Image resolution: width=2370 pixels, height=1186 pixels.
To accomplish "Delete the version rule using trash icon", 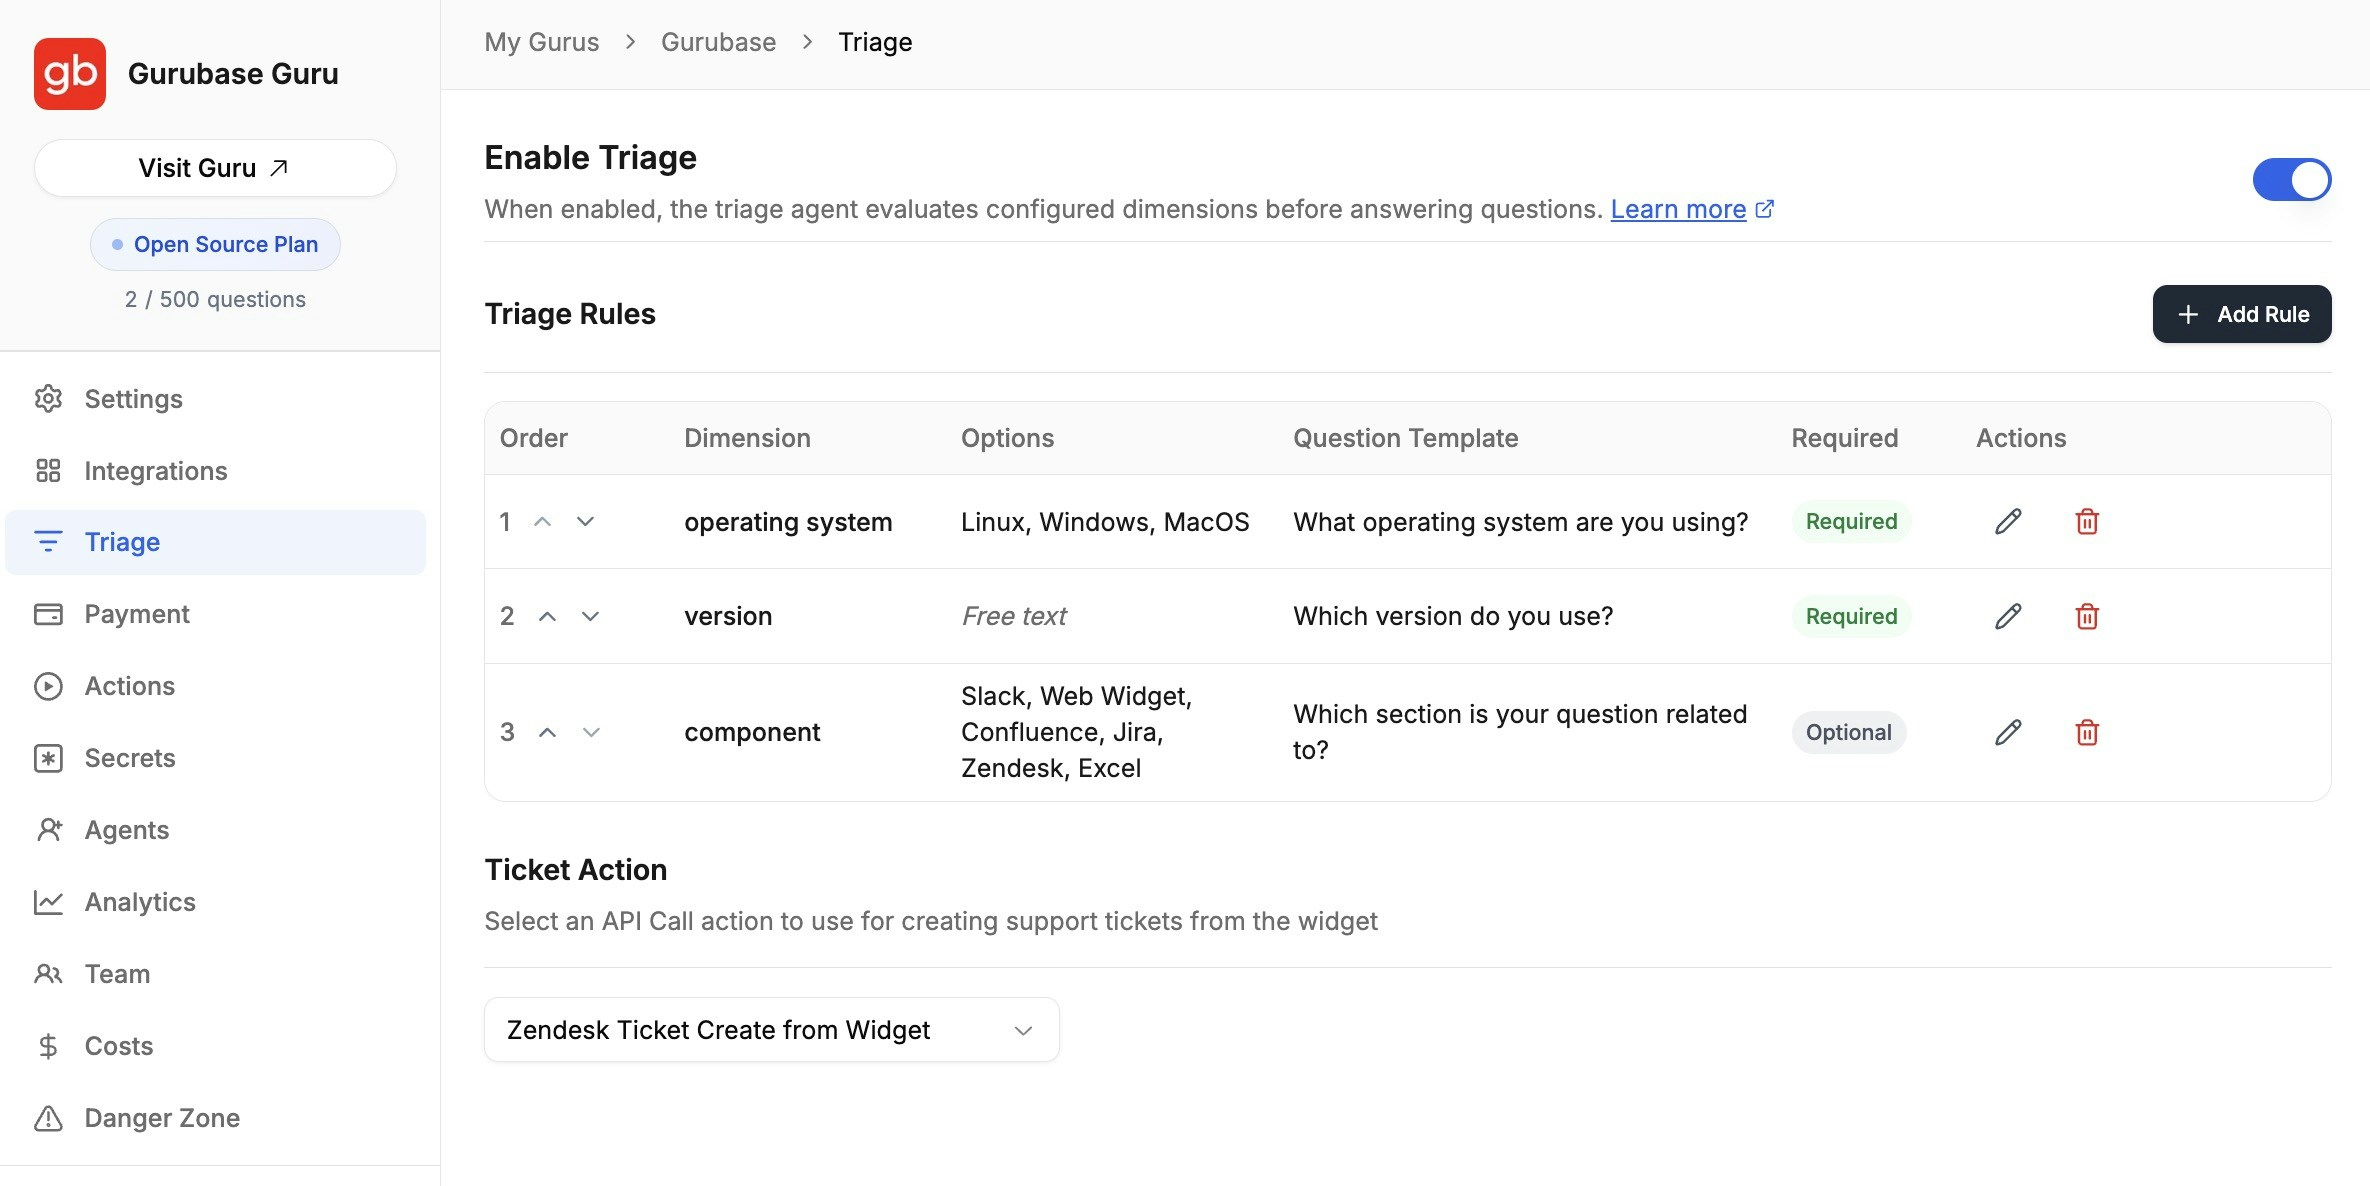I will (2087, 616).
